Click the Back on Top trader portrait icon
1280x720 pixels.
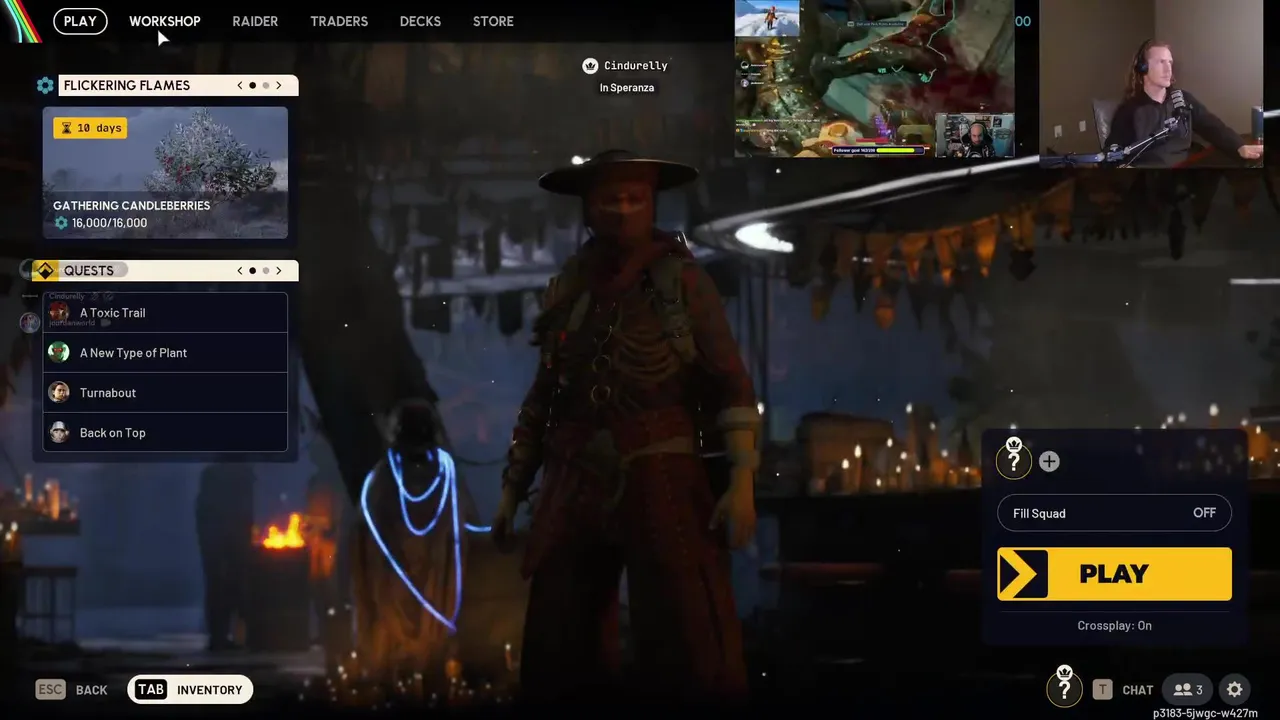coord(59,432)
